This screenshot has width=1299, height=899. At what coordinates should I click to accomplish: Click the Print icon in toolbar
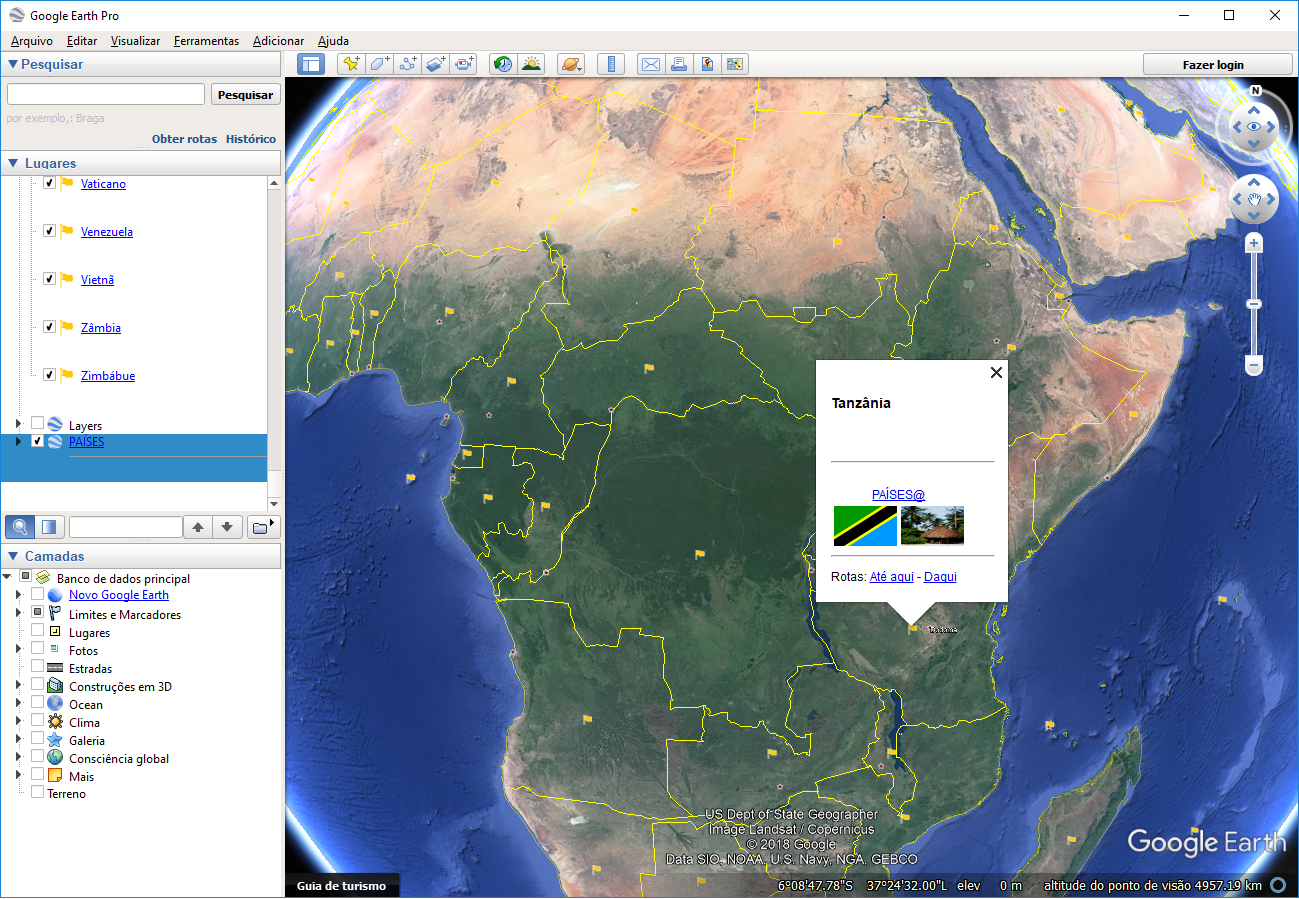679,65
